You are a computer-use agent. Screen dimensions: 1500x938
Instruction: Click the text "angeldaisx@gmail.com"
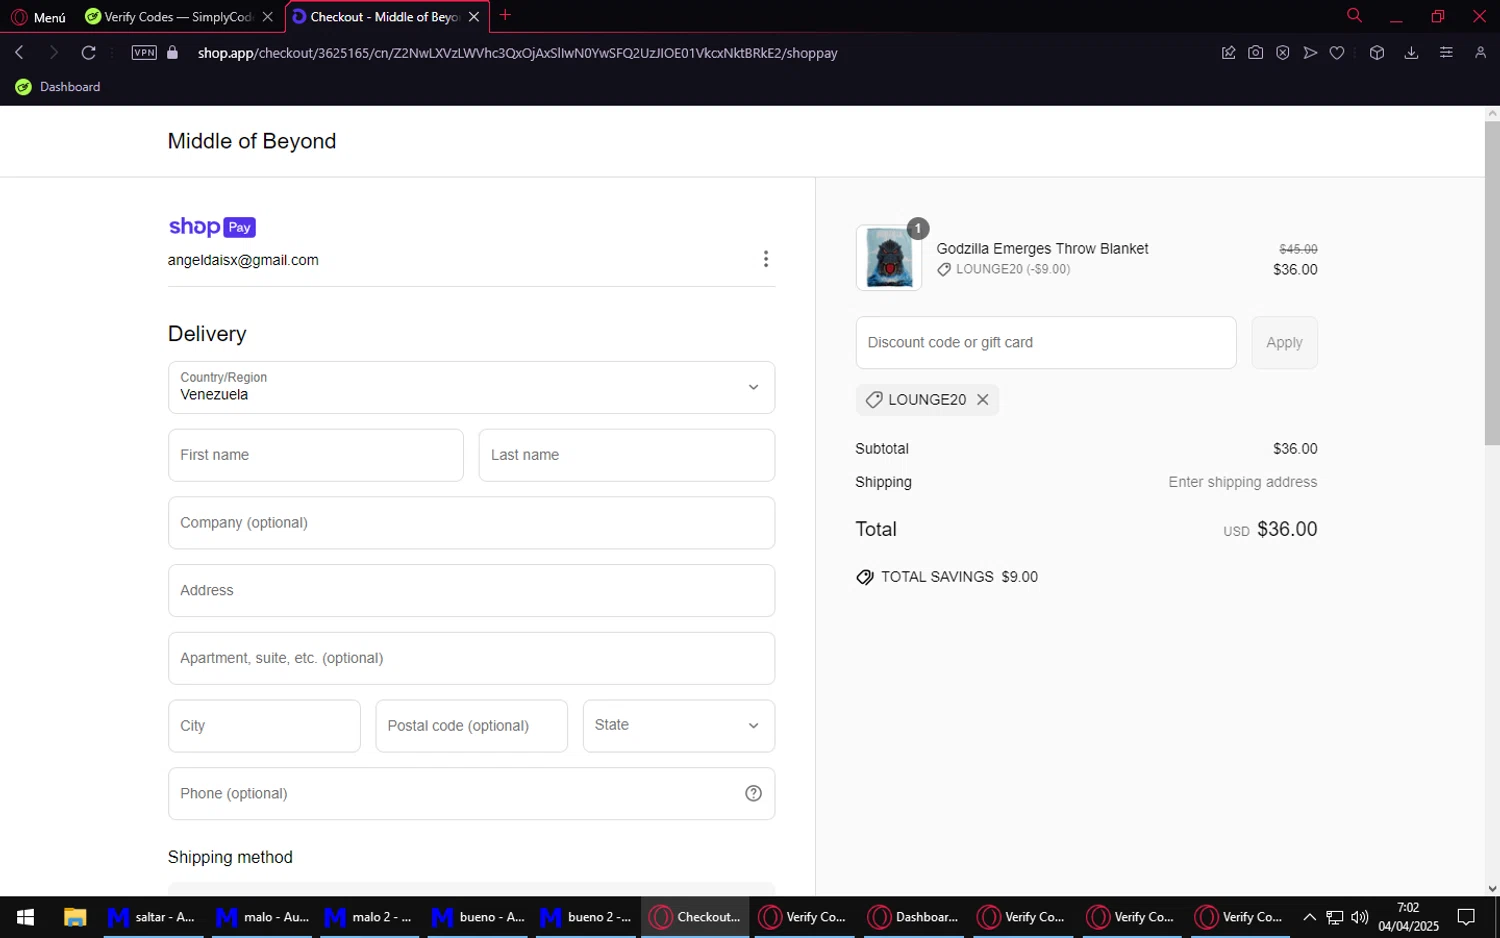[x=243, y=260]
